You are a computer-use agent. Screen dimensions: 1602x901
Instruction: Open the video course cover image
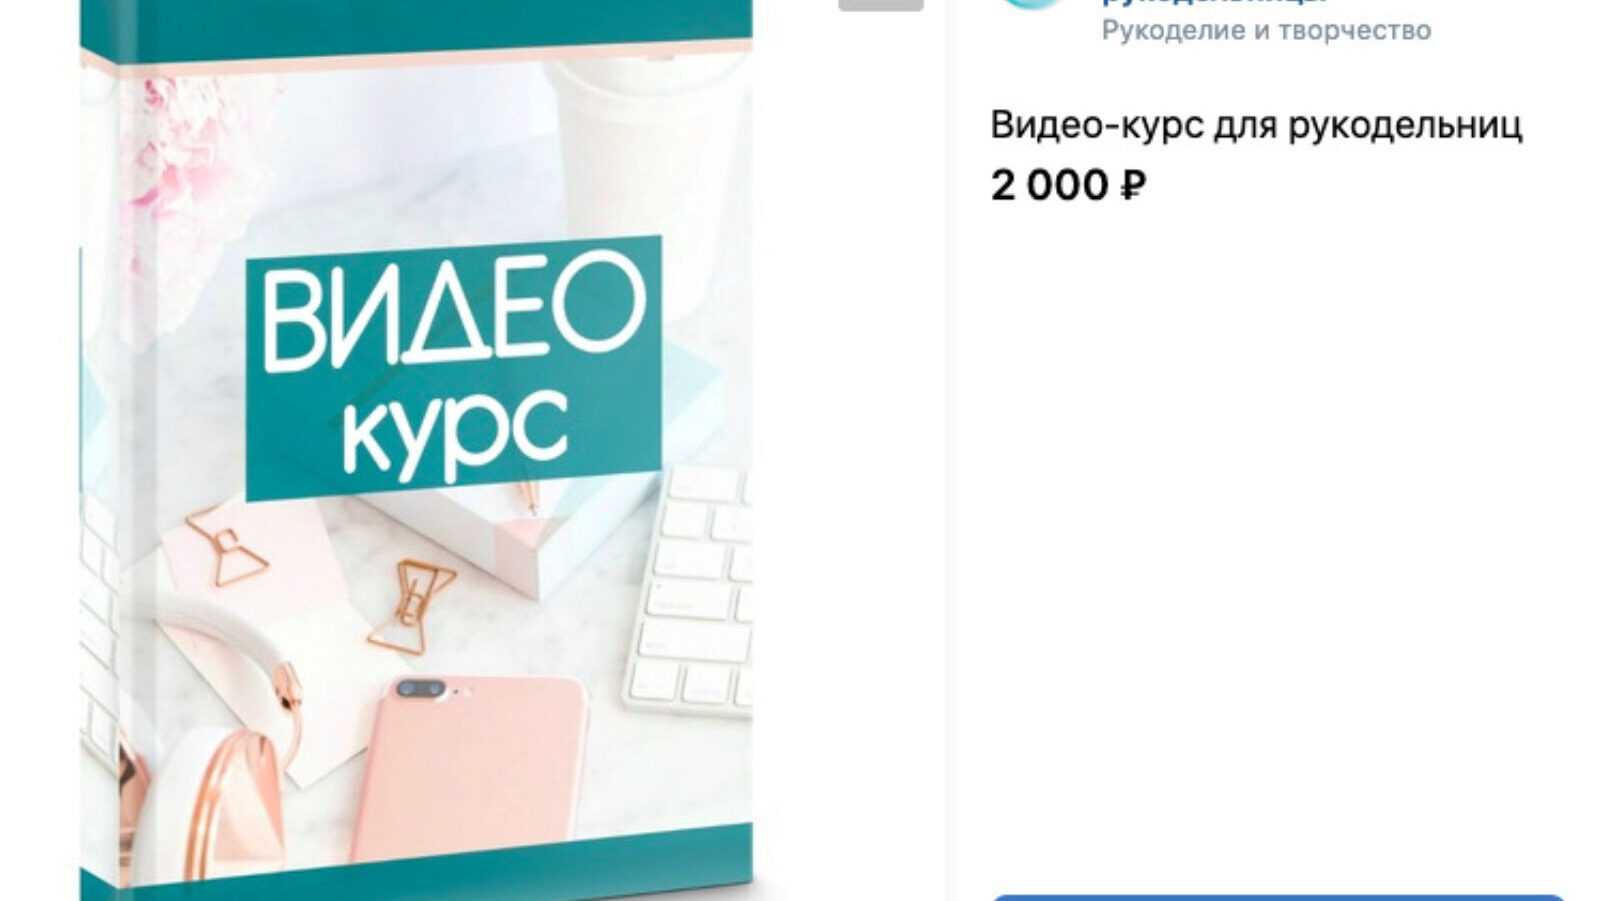click(x=416, y=450)
